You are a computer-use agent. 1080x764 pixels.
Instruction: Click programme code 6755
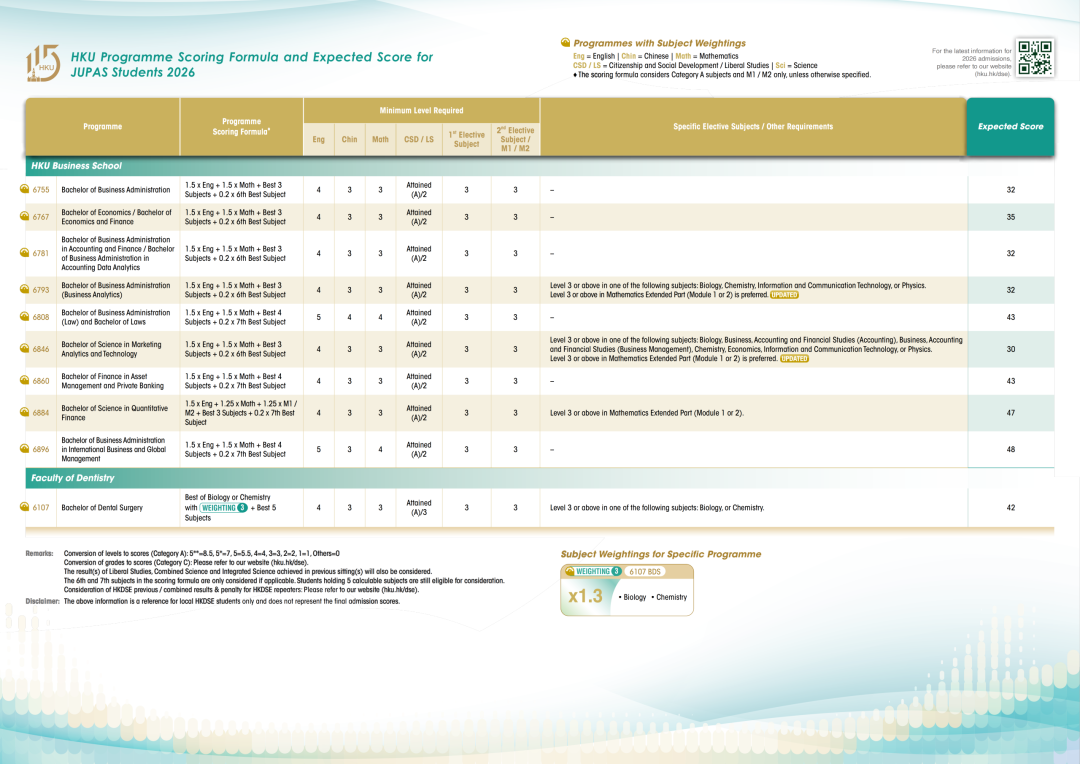pos(41,189)
